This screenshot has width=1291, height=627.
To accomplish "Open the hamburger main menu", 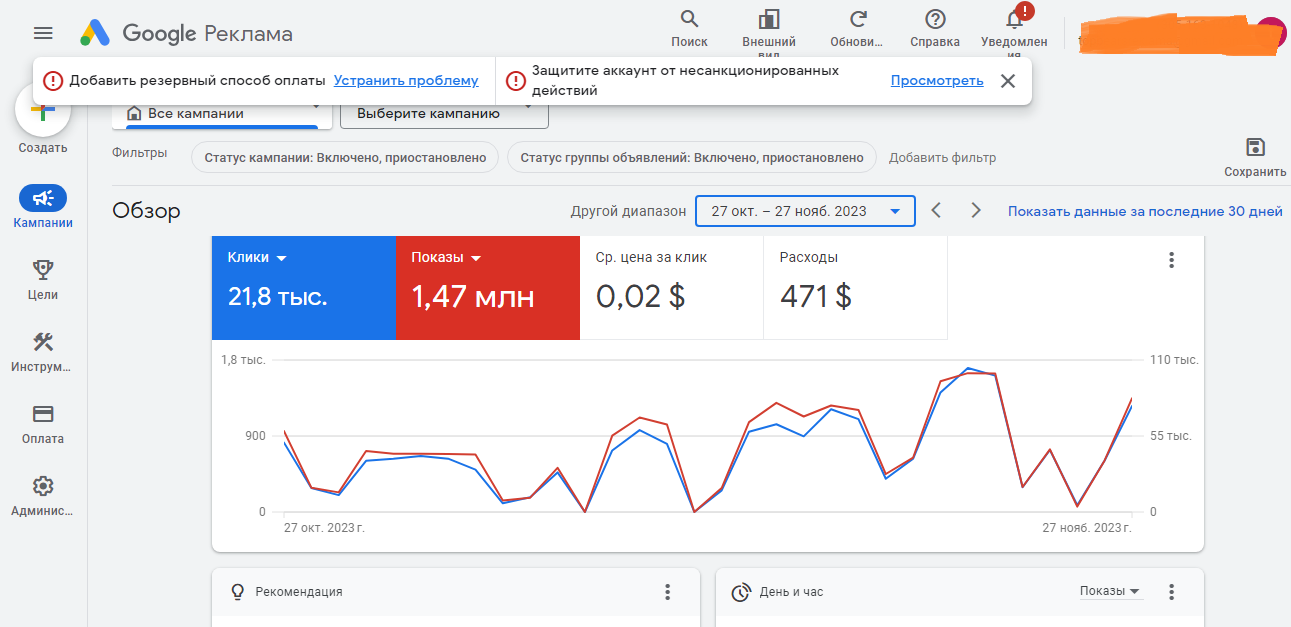I will [43, 33].
